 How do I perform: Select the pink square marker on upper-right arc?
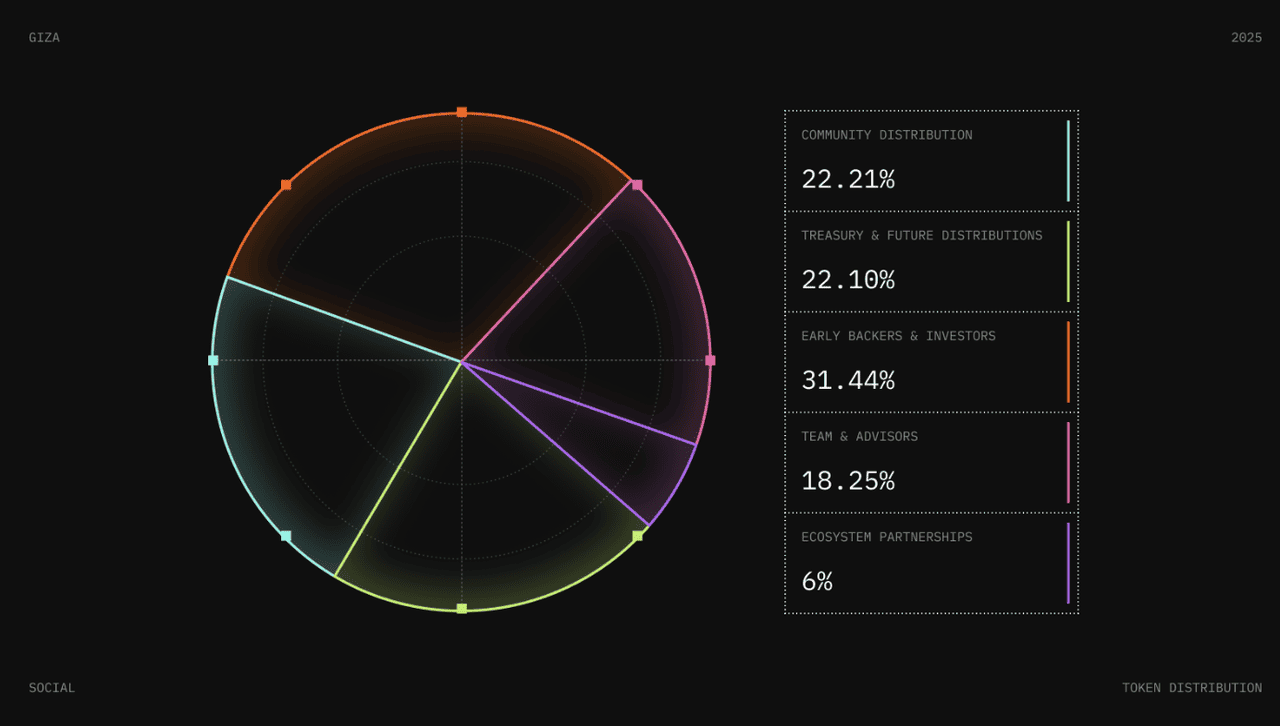(x=637, y=185)
